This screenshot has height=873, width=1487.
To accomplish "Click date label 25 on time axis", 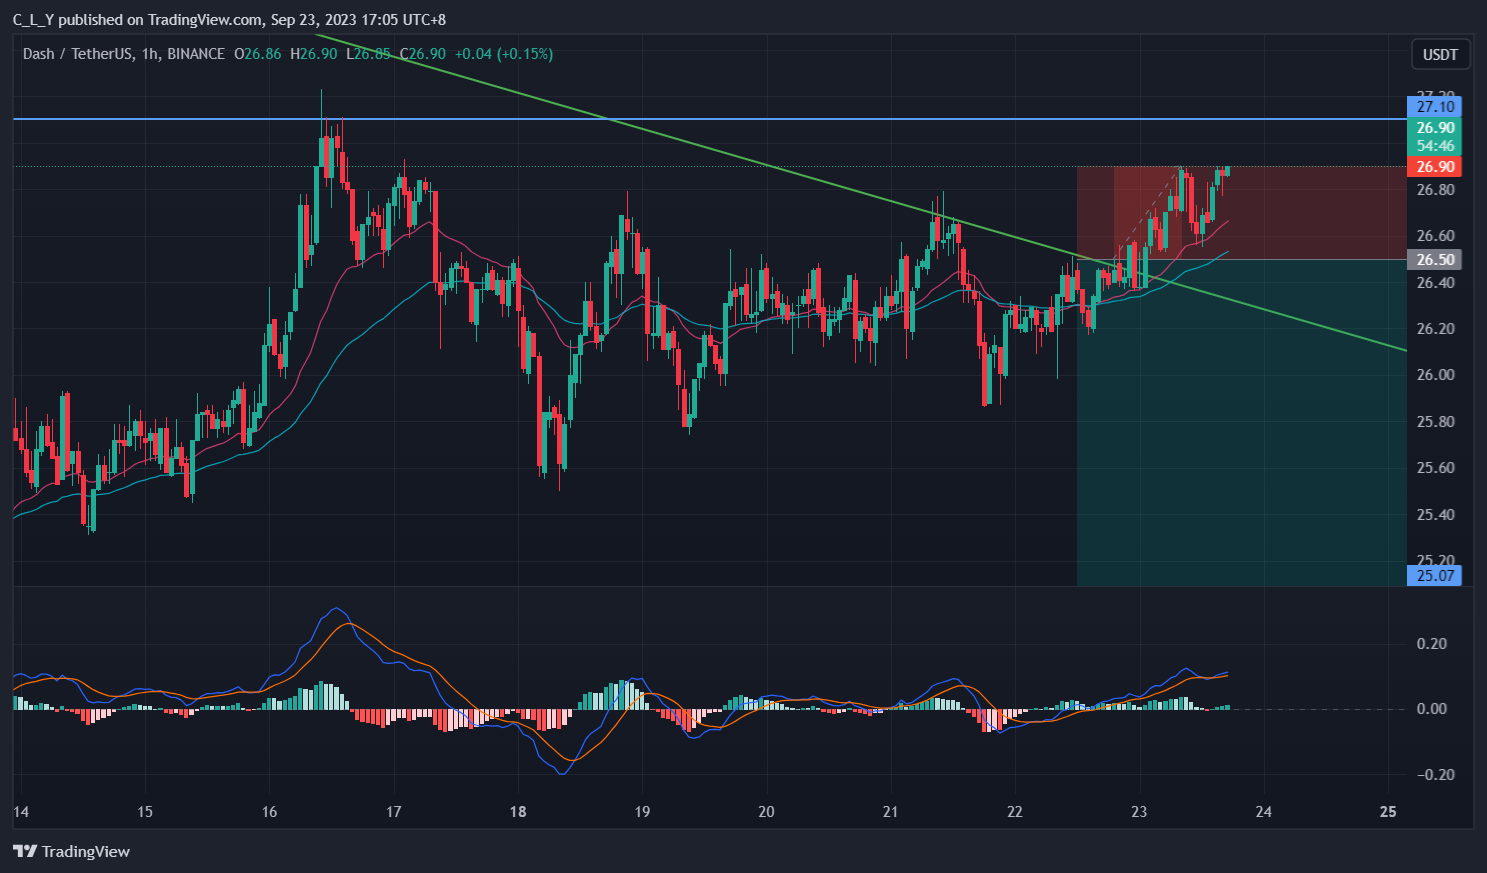I will pos(1388,811).
